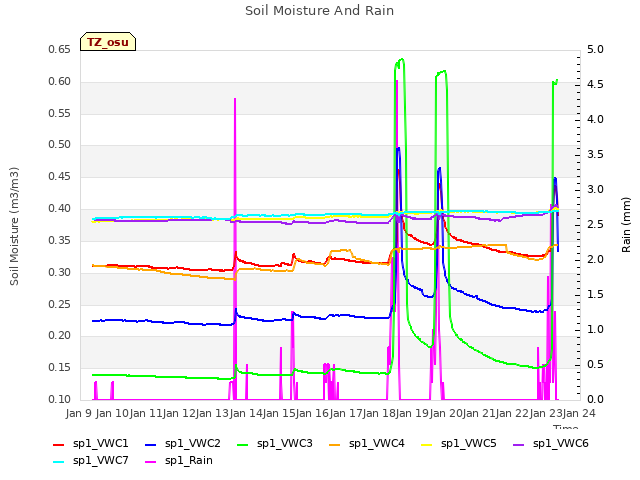The width and height of the screenshot is (640, 480).
Task: Toggle the sp1_VWC4 legend entry
Action: [x=367, y=444]
